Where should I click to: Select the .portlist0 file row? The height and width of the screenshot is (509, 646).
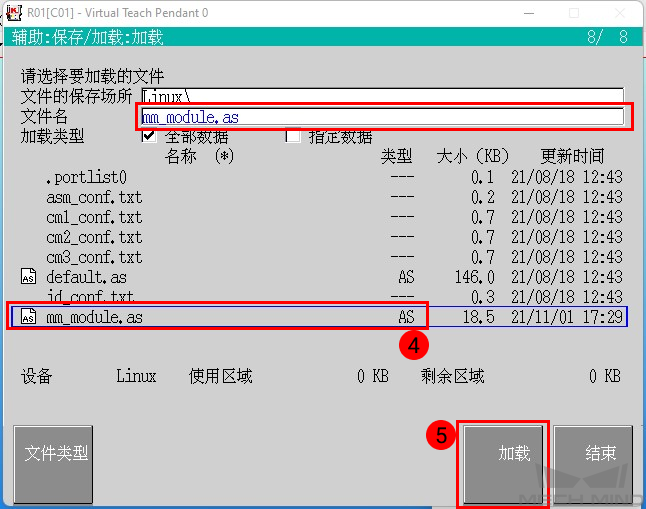[x=87, y=177]
